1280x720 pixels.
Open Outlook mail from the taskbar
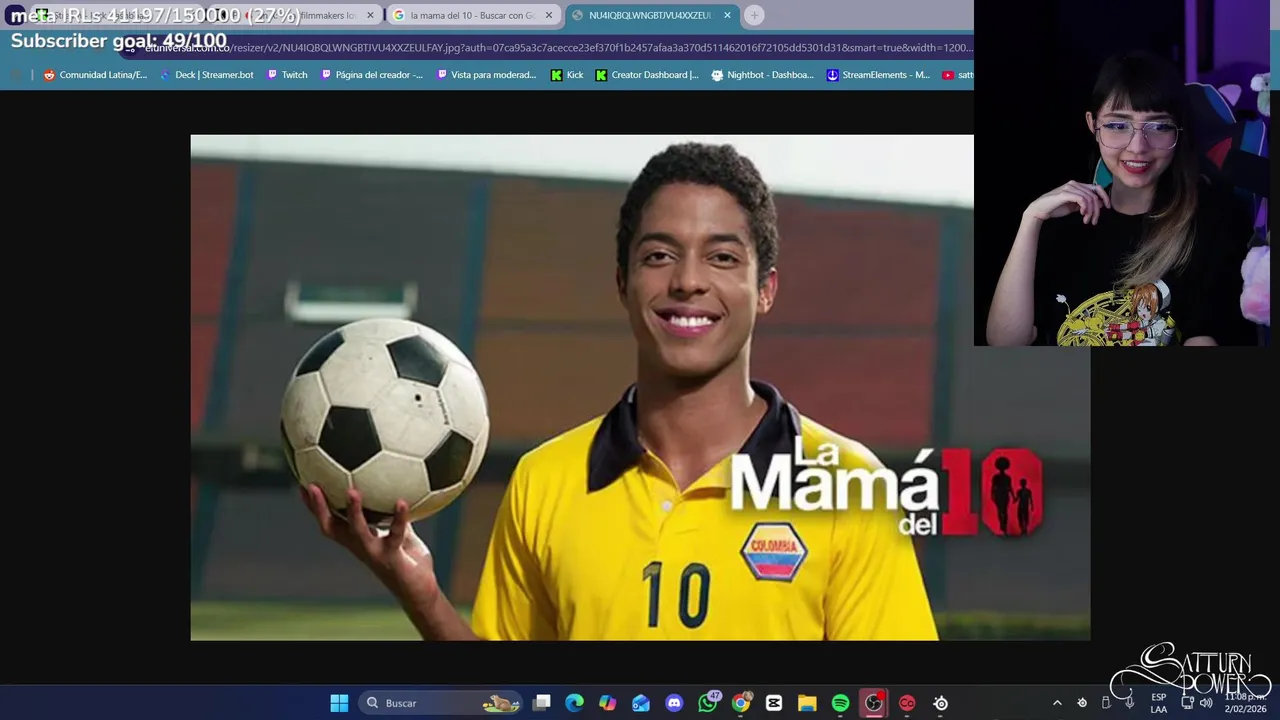640,703
